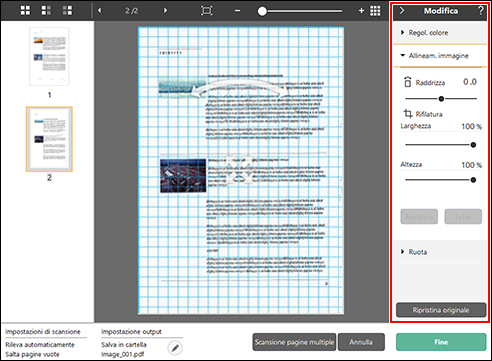Expand the Ruota section

[440, 252]
